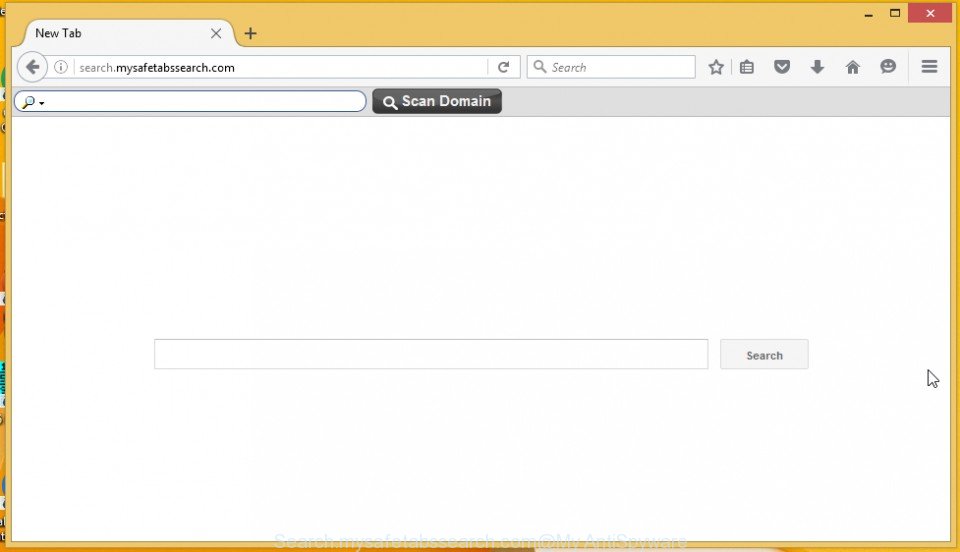
Task: Reload the current page
Action: pos(503,67)
